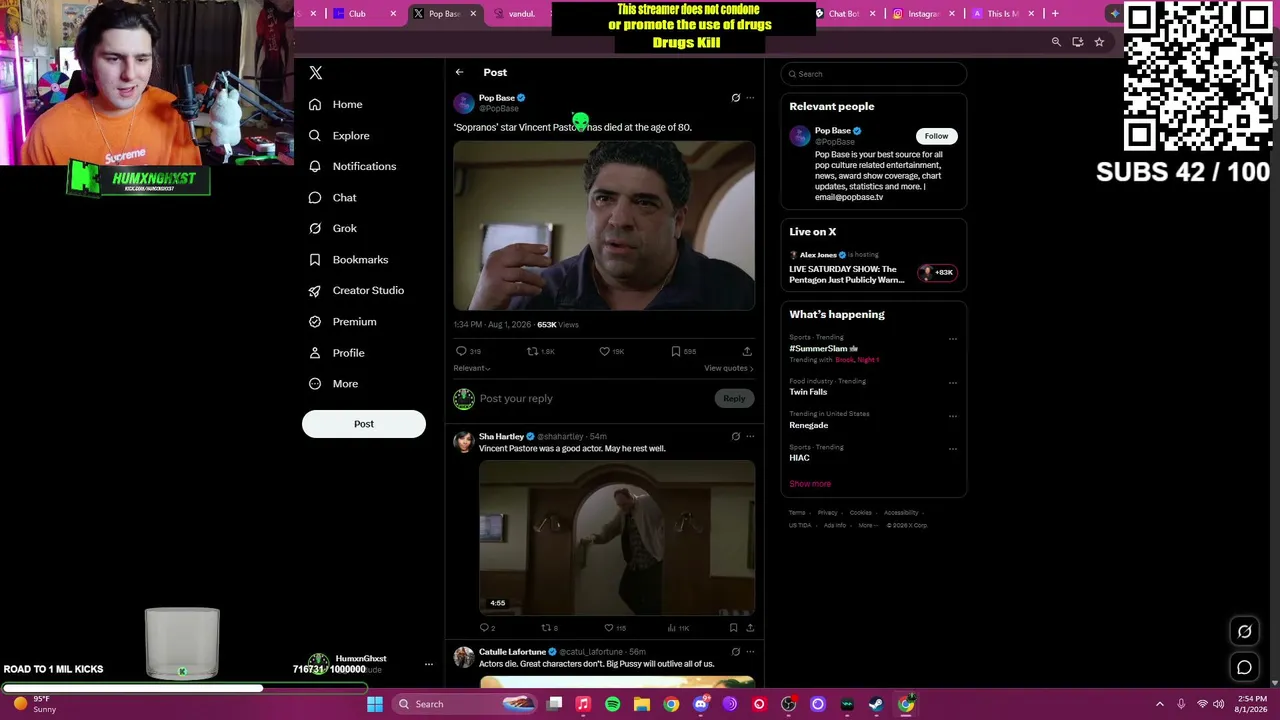The height and width of the screenshot is (720, 1280).
Task: Play Sha Hartley's video thumbnail
Action: coord(617,537)
